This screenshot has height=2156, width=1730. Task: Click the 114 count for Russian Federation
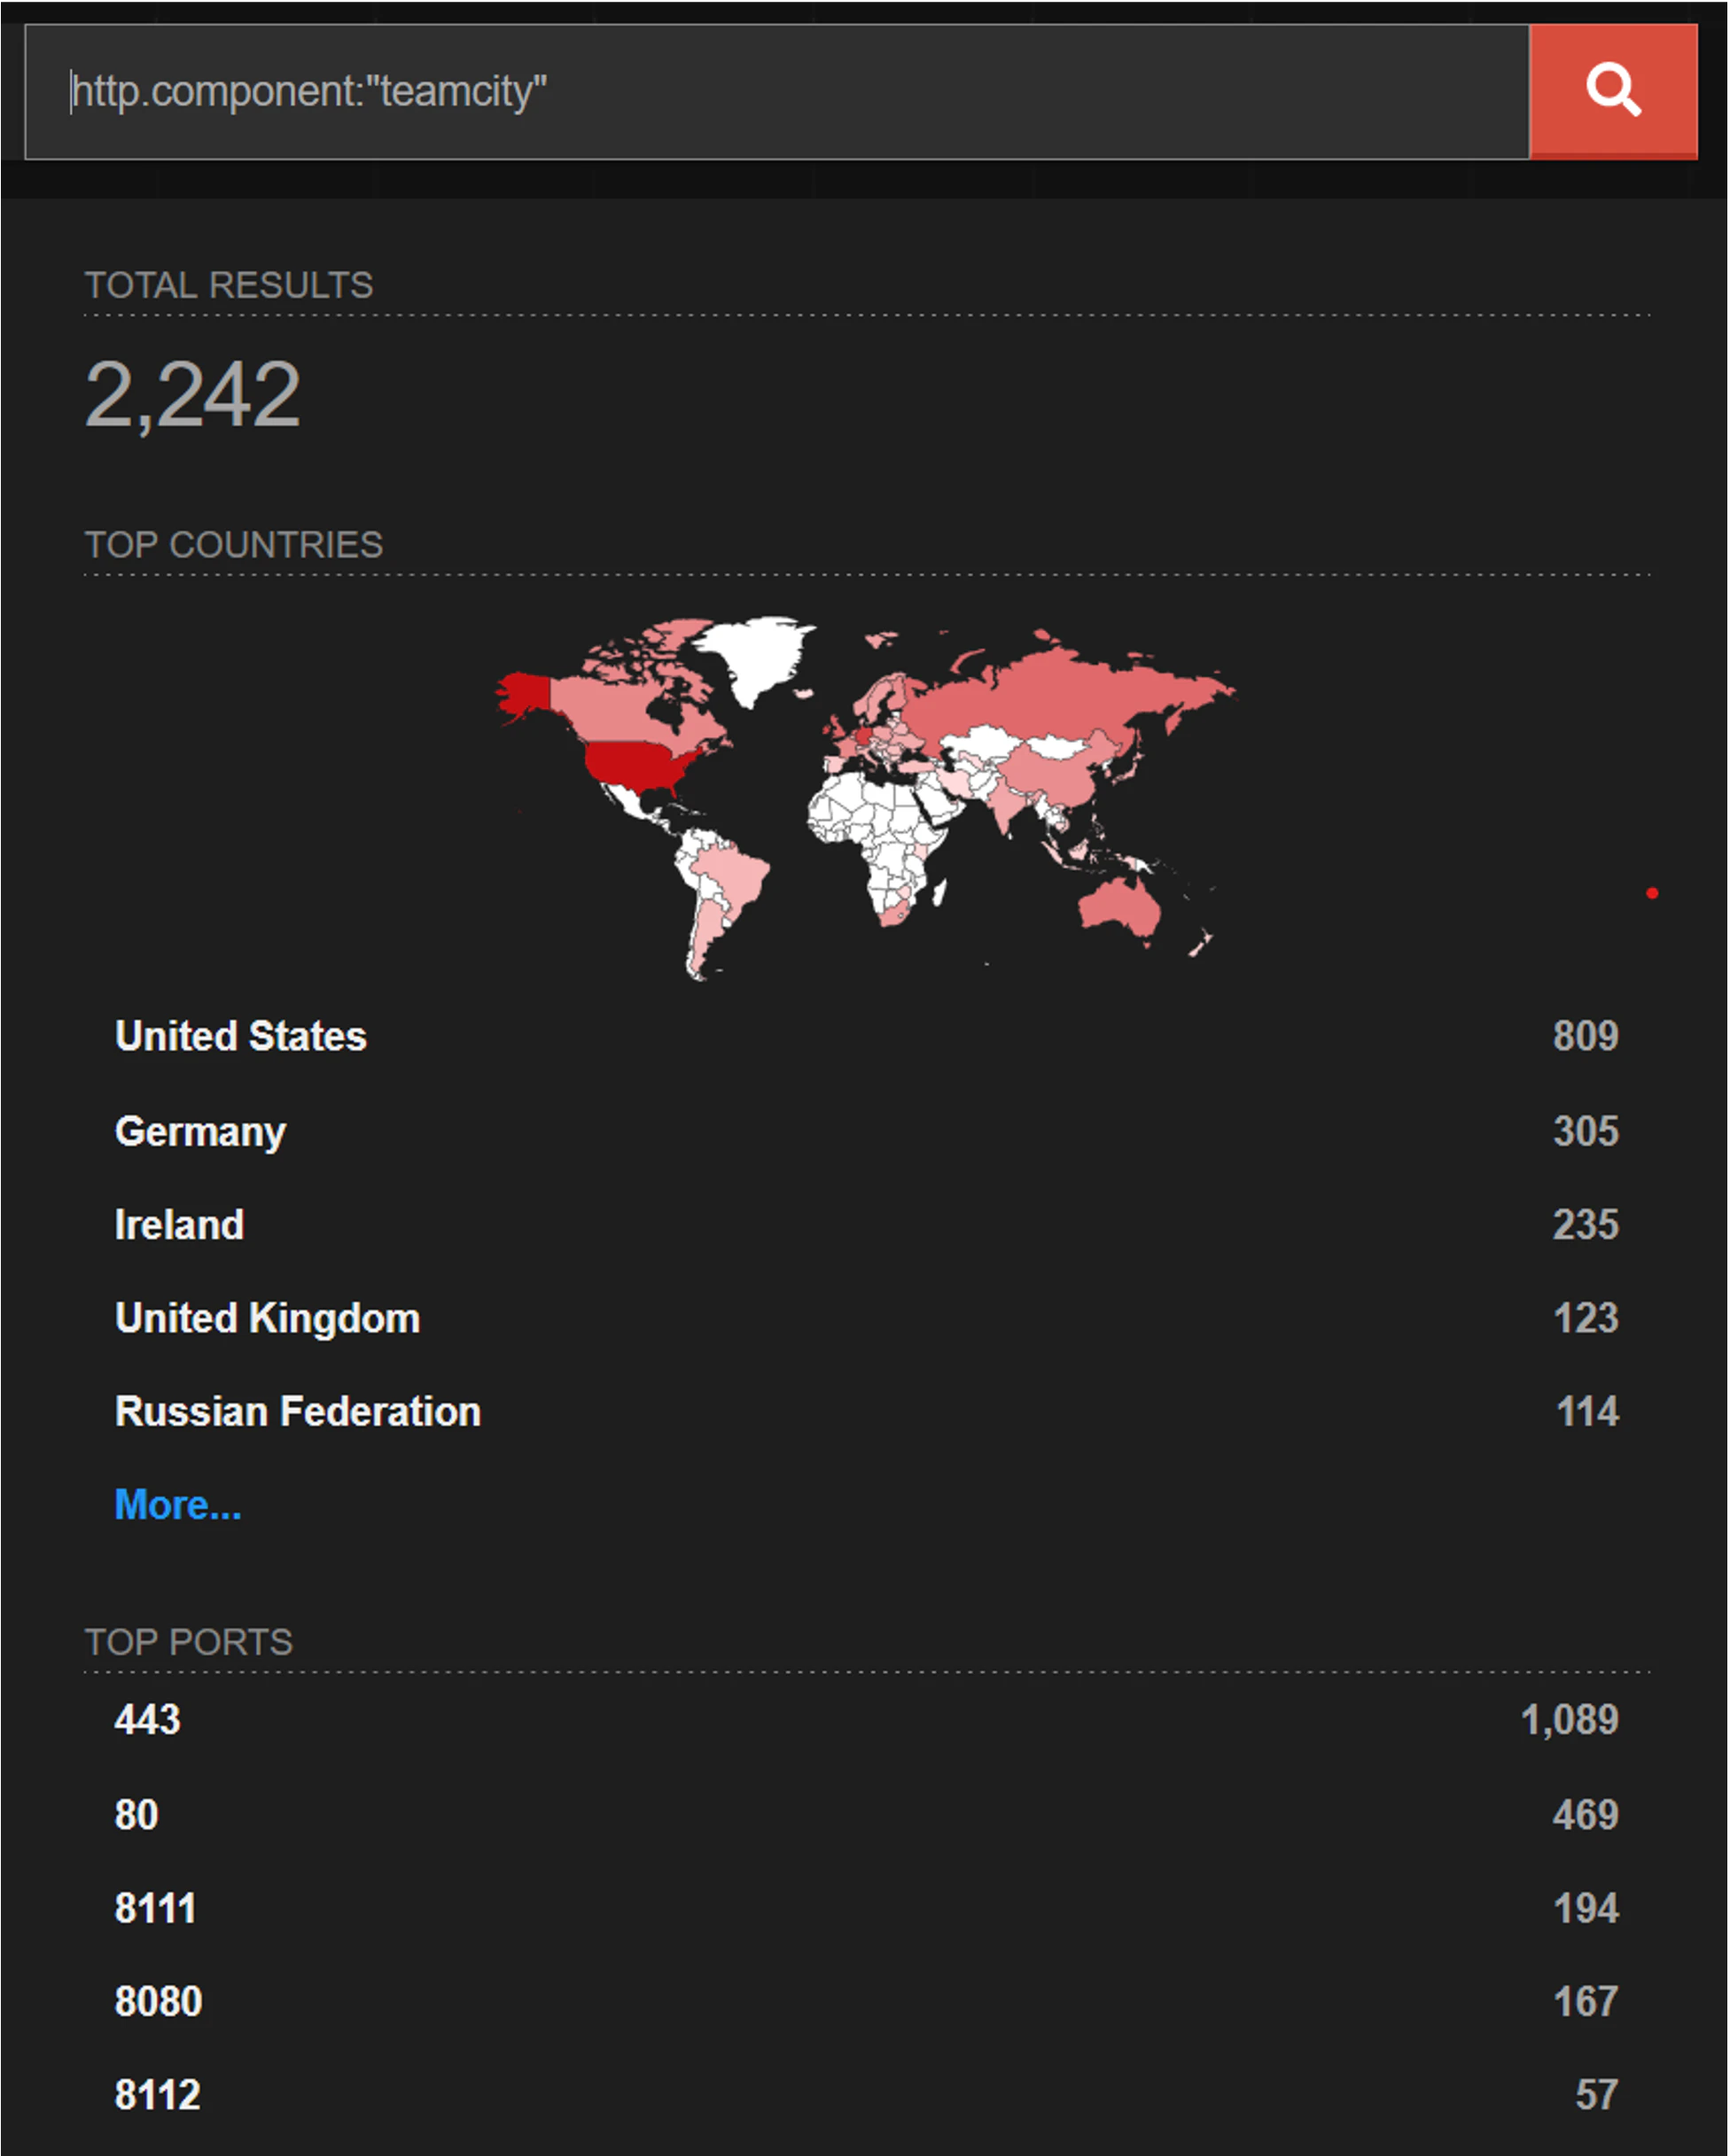click(x=1588, y=1412)
